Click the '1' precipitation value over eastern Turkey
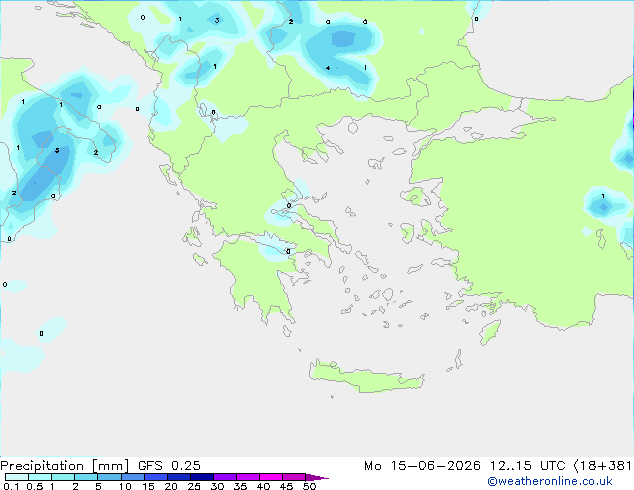This screenshot has height=490, width=634. pos(603,196)
